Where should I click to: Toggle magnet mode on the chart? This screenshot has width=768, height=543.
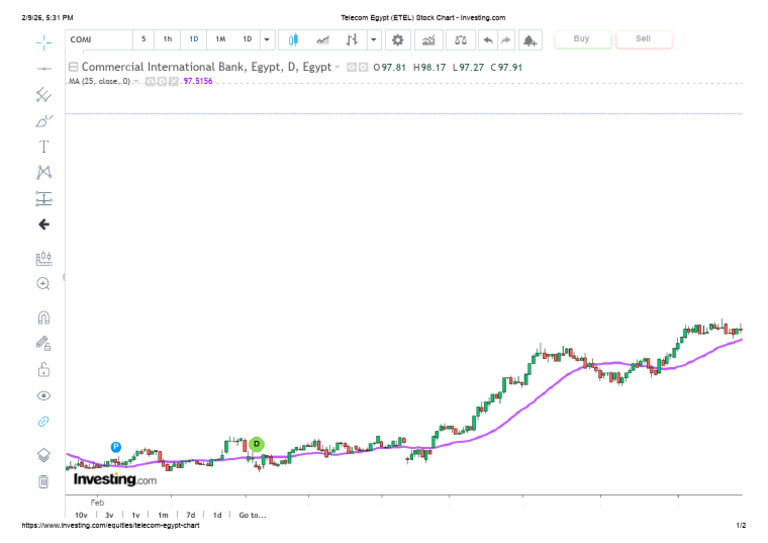(x=44, y=318)
